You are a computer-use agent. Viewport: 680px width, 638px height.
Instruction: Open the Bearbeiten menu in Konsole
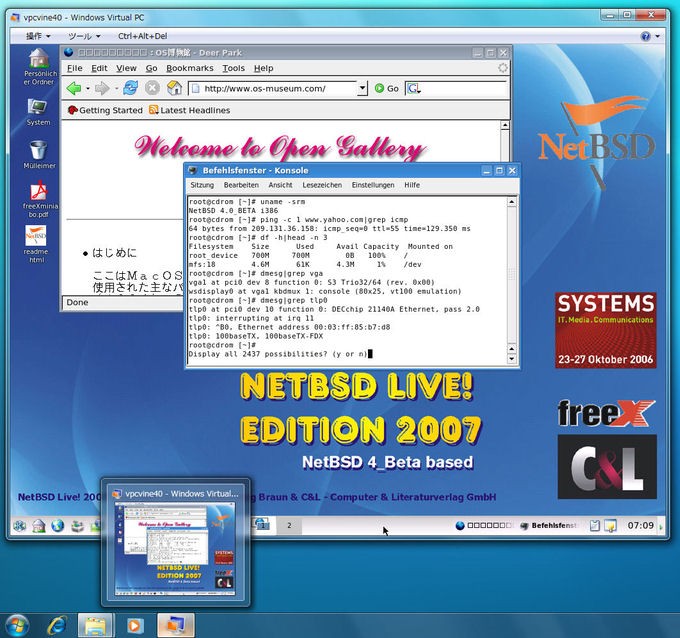(x=241, y=185)
